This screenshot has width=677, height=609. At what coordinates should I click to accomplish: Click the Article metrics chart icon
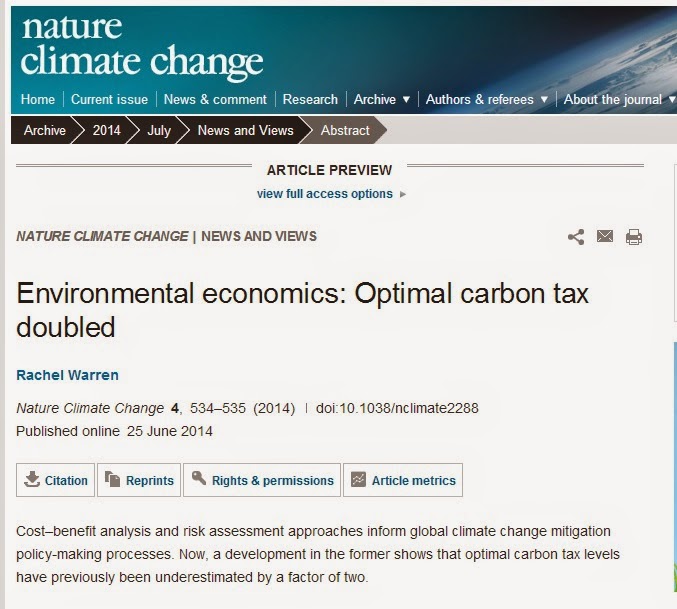tap(358, 480)
